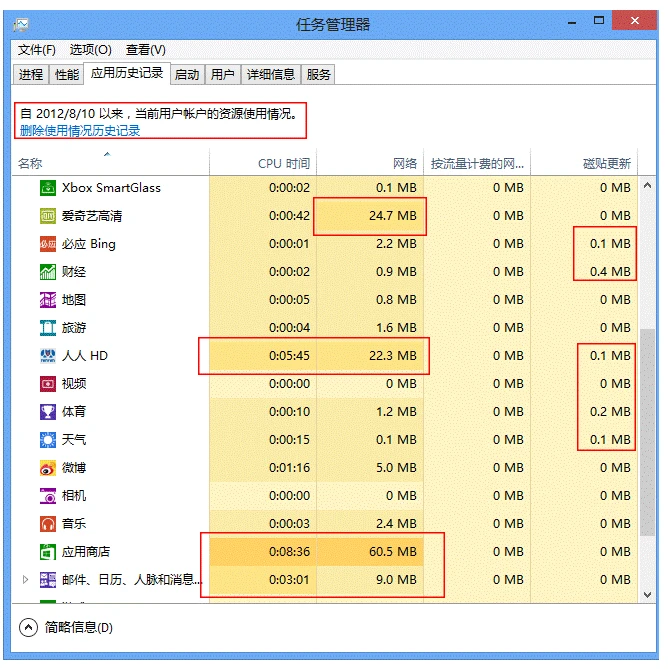The width and height of the screenshot is (668, 669).
Task: Select the 应用商店 row name
Action: (x=86, y=552)
